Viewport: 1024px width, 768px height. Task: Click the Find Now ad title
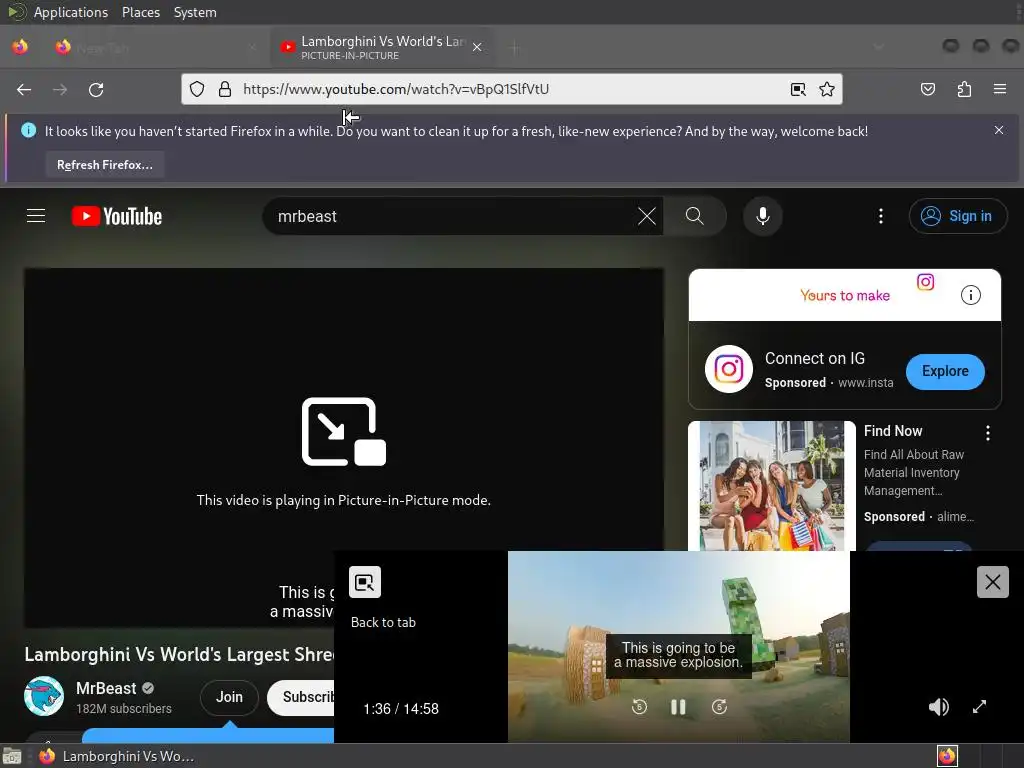893,431
